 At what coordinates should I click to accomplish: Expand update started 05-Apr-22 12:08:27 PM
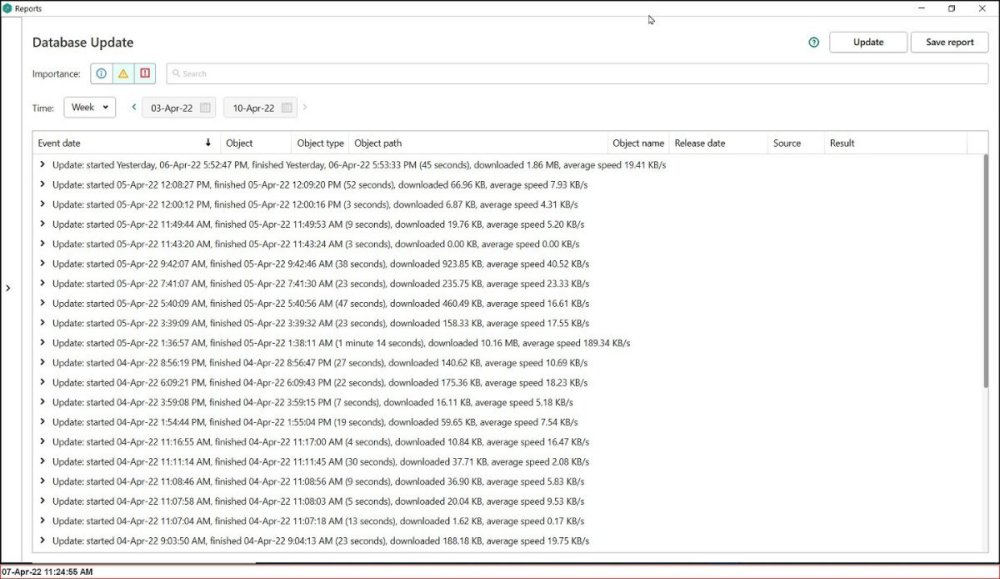42,184
